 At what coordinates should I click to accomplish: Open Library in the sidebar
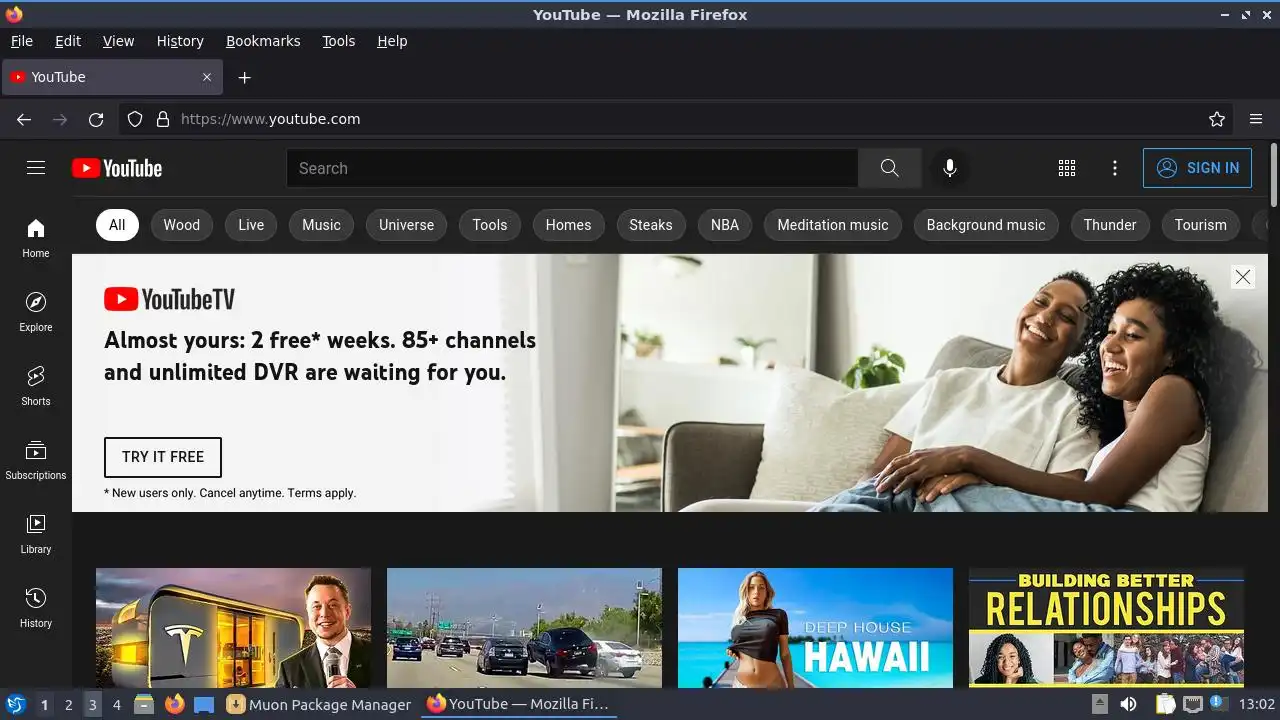click(36, 534)
